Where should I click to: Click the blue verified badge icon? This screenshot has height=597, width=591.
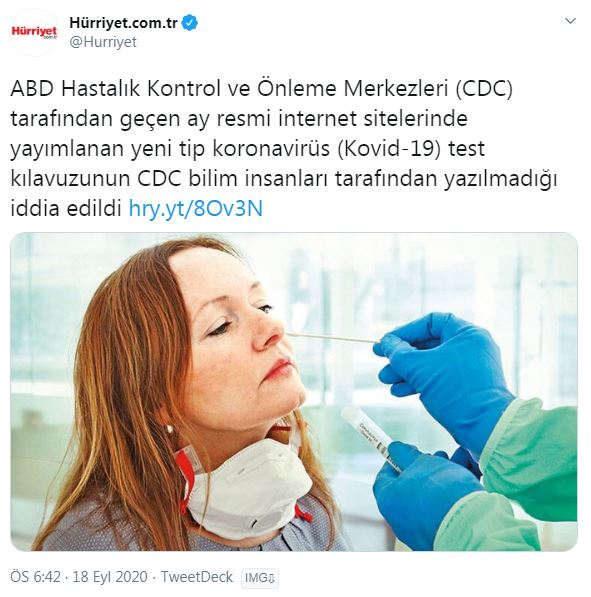189,23
